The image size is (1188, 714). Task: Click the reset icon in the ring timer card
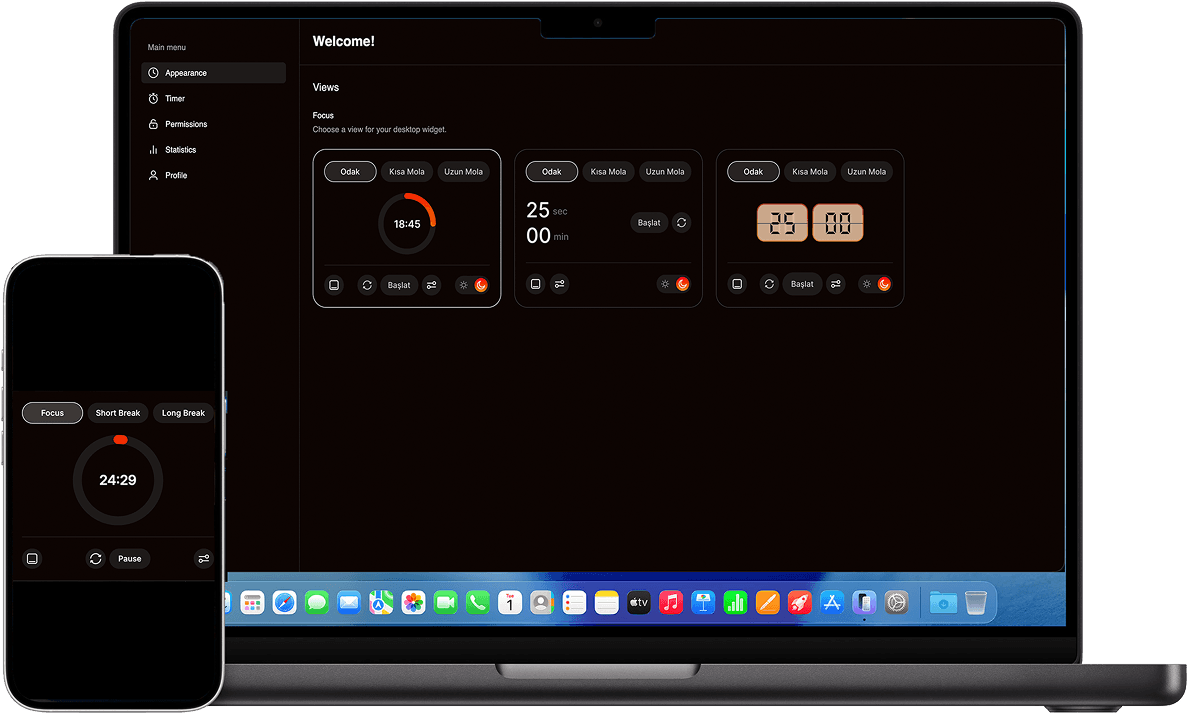tap(367, 285)
